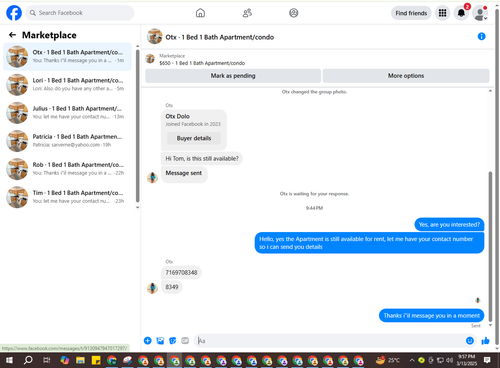Open the conversation header avatar
This screenshot has height=368, width=500.
tap(155, 36)
